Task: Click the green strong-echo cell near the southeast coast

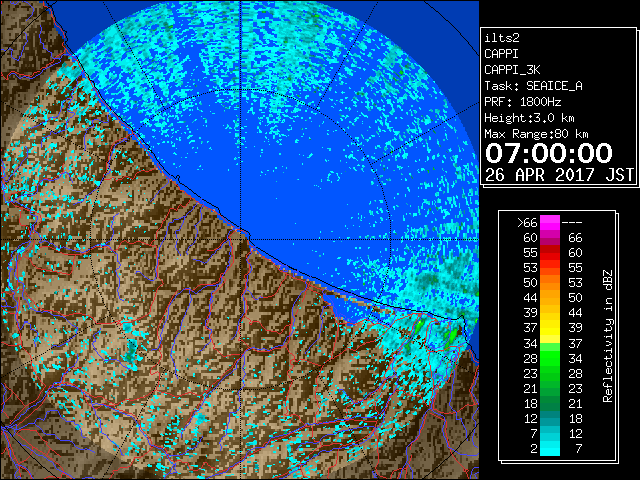Action: coord(451,337)
